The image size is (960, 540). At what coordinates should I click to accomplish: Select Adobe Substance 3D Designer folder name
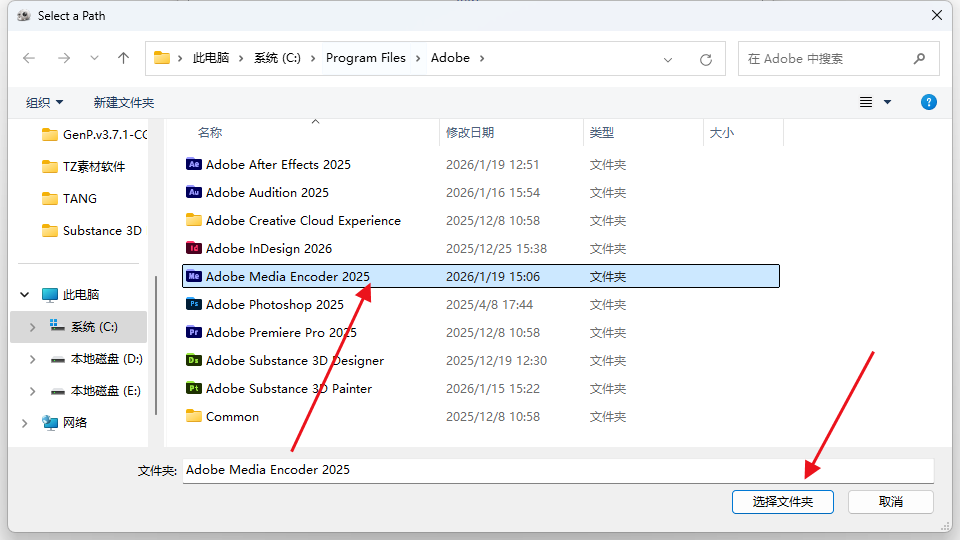[294, 361]
